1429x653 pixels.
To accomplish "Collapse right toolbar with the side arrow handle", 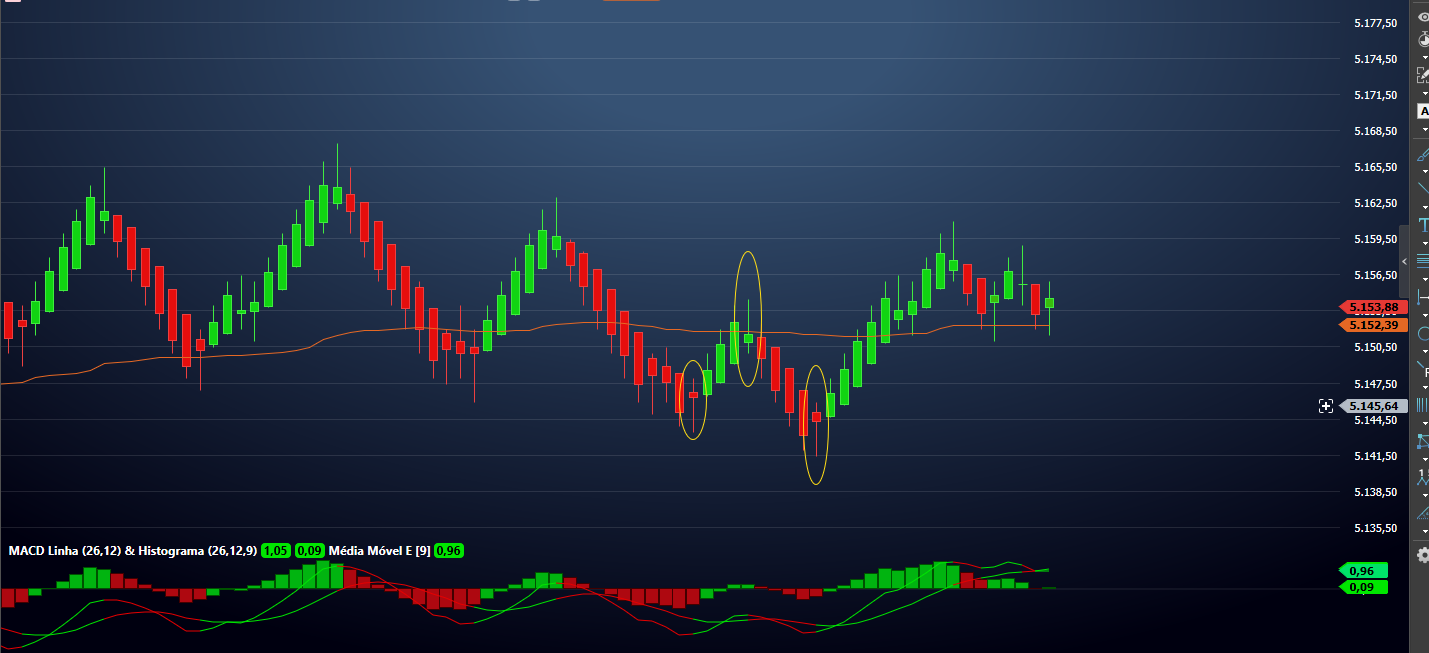I will pyautogui.click(x=1404, y=262).
